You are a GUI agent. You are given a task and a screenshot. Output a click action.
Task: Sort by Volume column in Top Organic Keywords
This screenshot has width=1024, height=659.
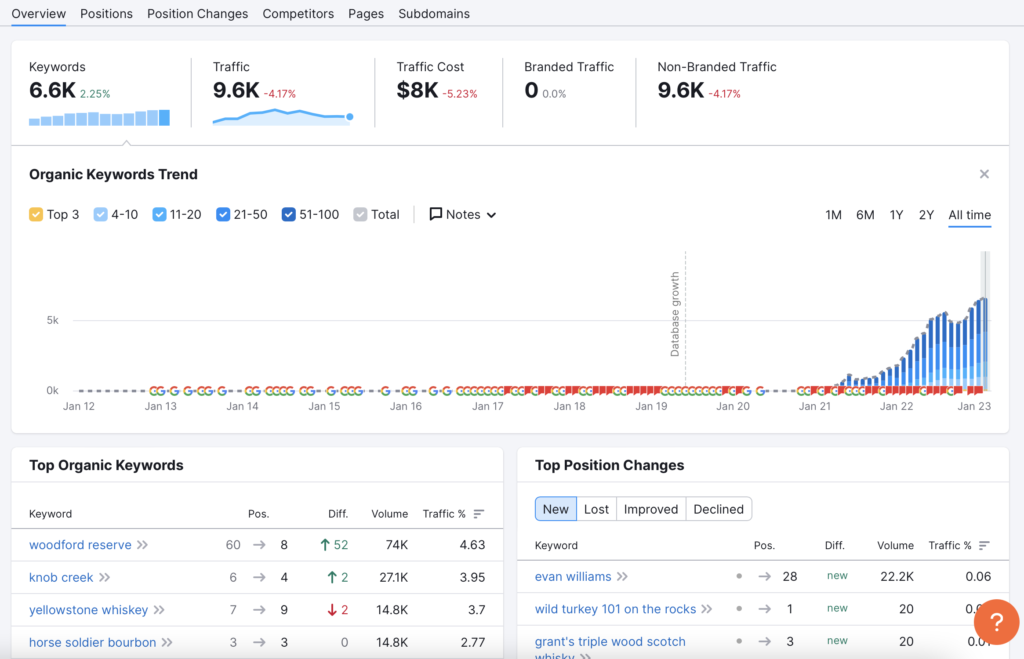(390, 514)
